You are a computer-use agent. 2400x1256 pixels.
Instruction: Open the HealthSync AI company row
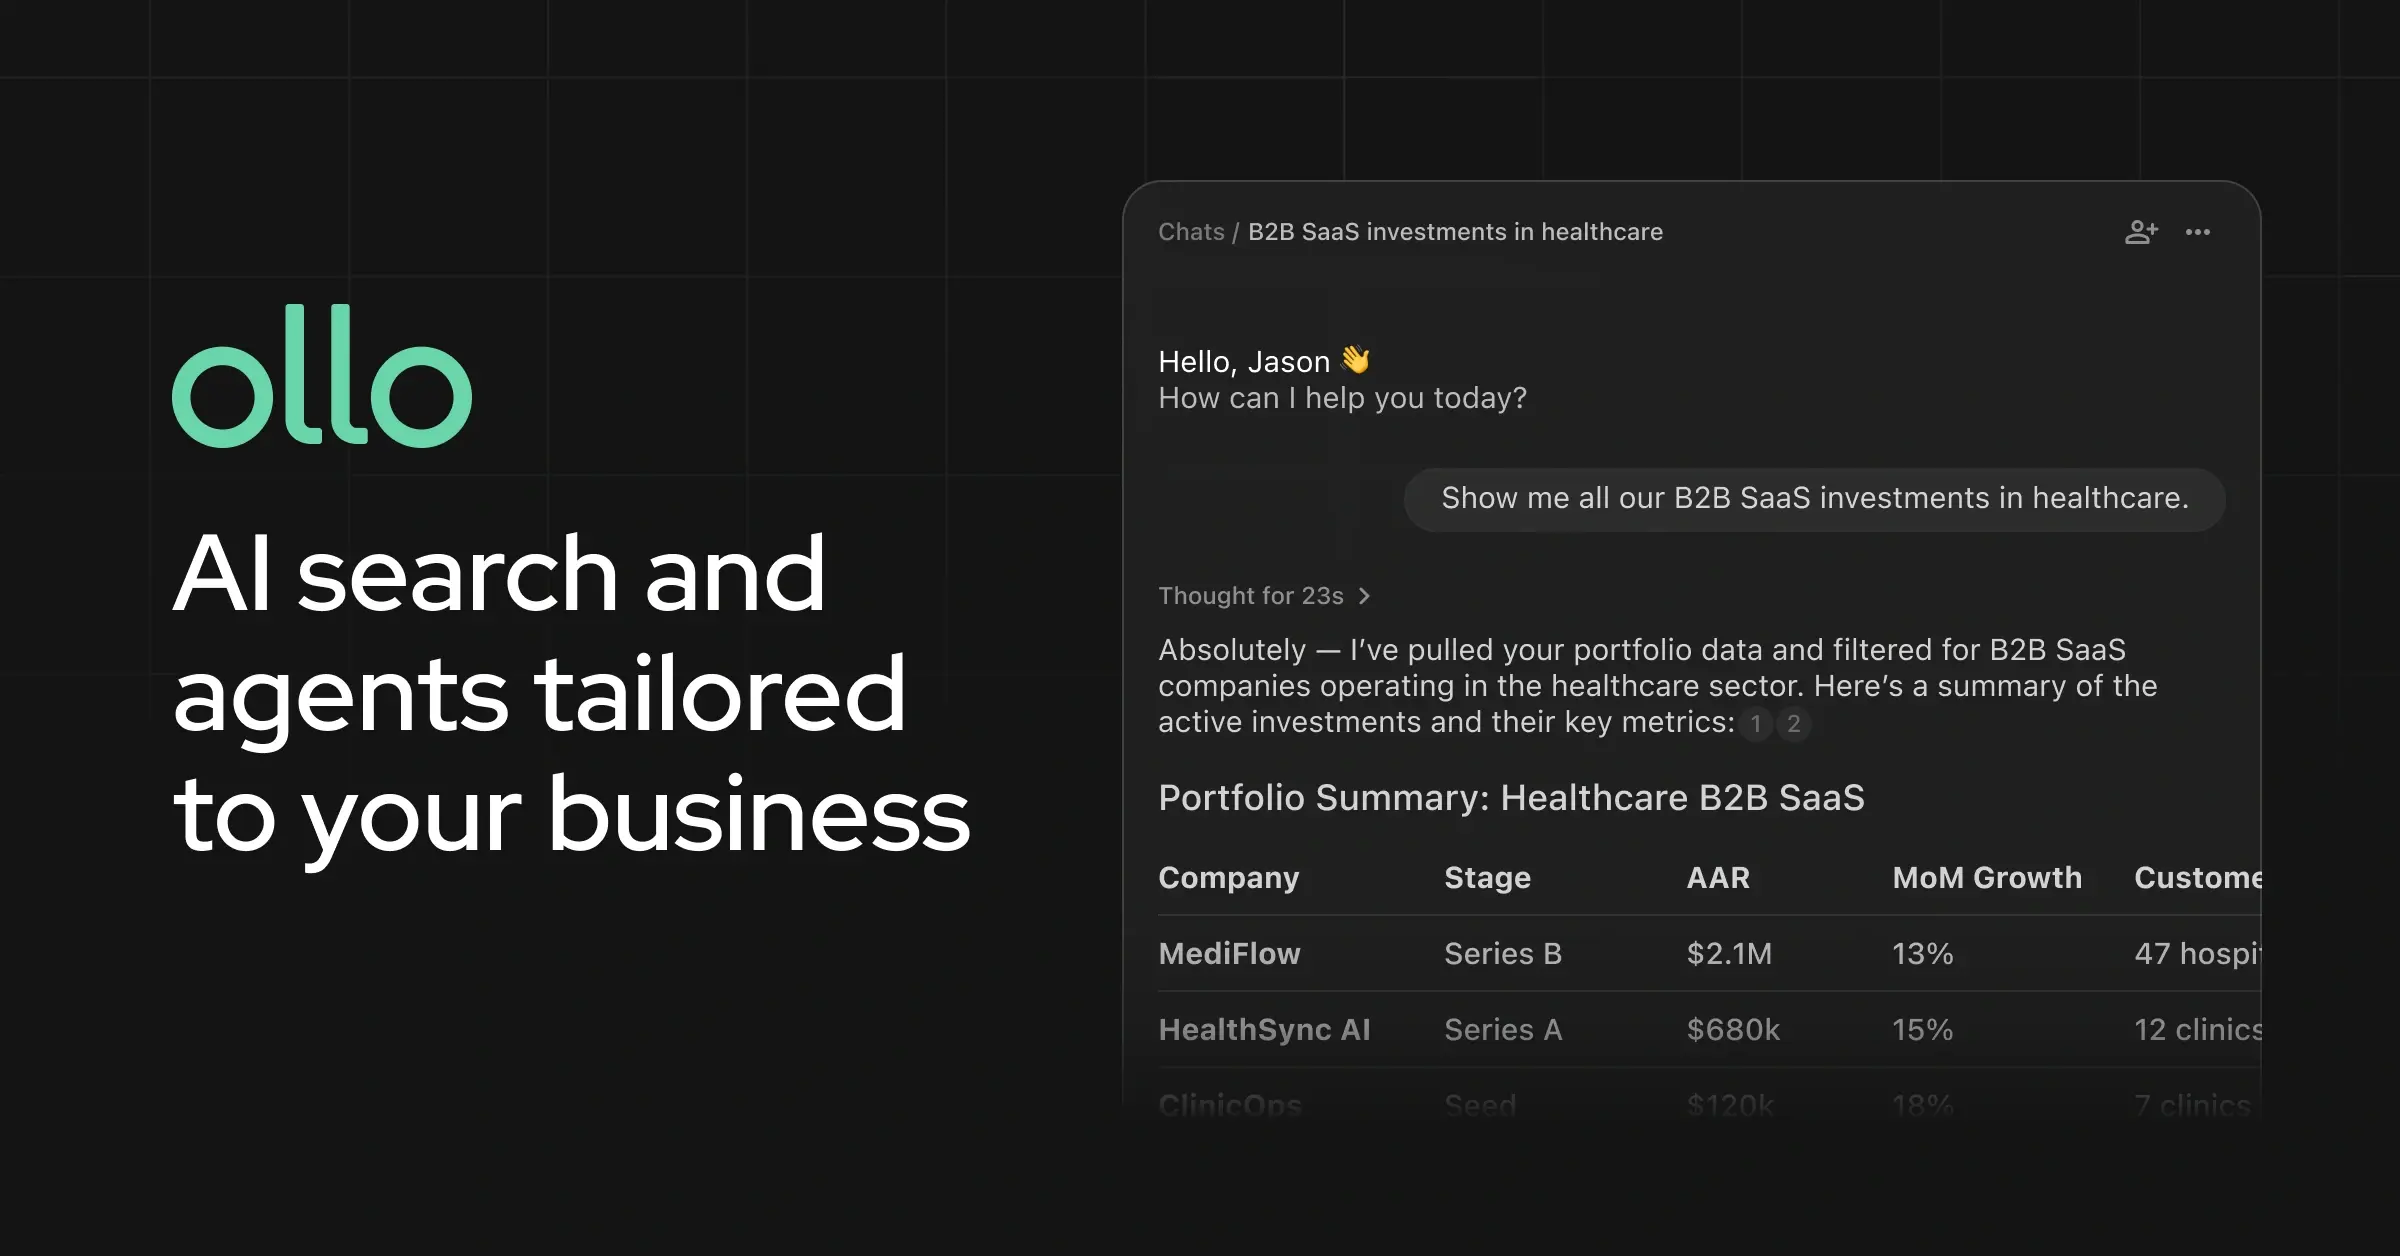(x=1709, y=1029)
